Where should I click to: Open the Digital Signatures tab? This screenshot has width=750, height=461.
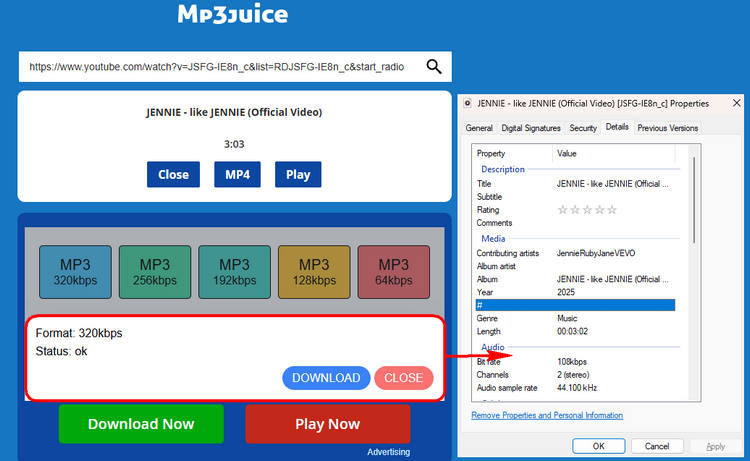click(x=531, y=128)
